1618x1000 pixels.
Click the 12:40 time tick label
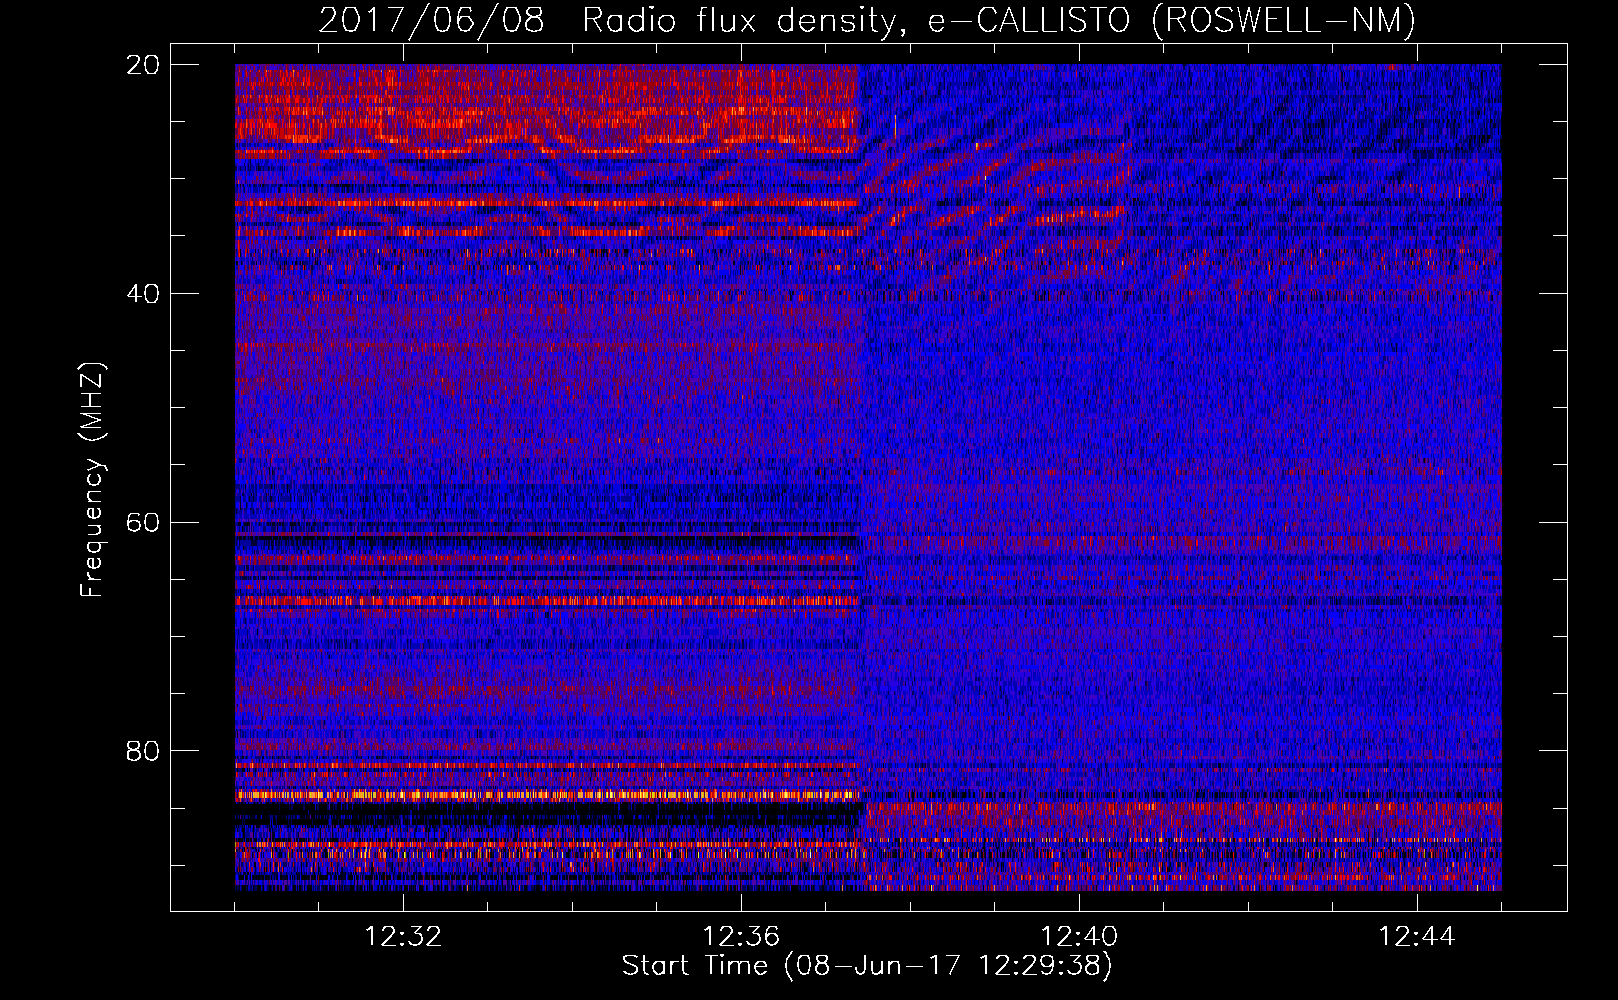click(1079, 937)
